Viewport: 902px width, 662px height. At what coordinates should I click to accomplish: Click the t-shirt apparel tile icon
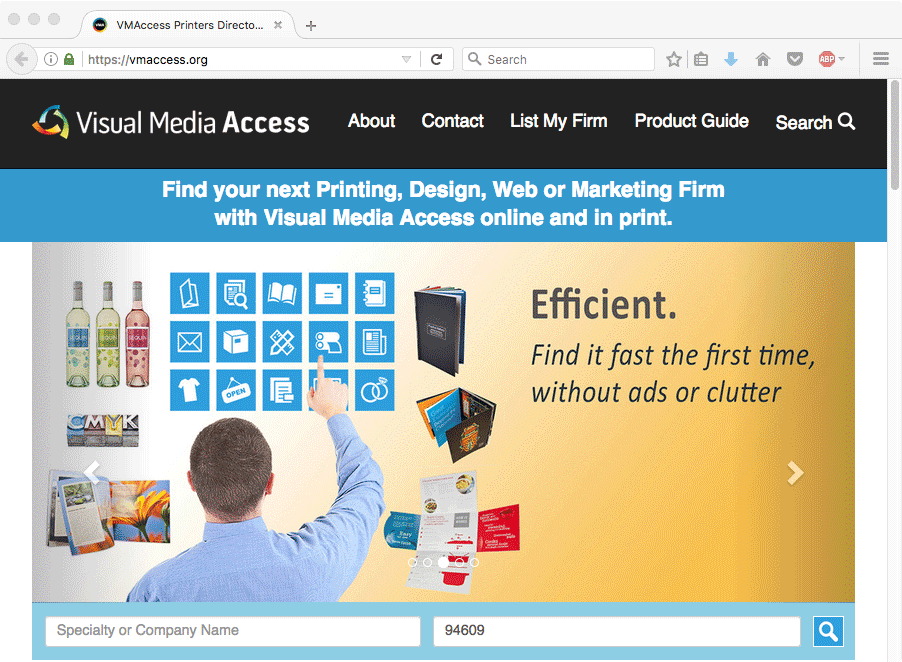[x=189, y=391]
